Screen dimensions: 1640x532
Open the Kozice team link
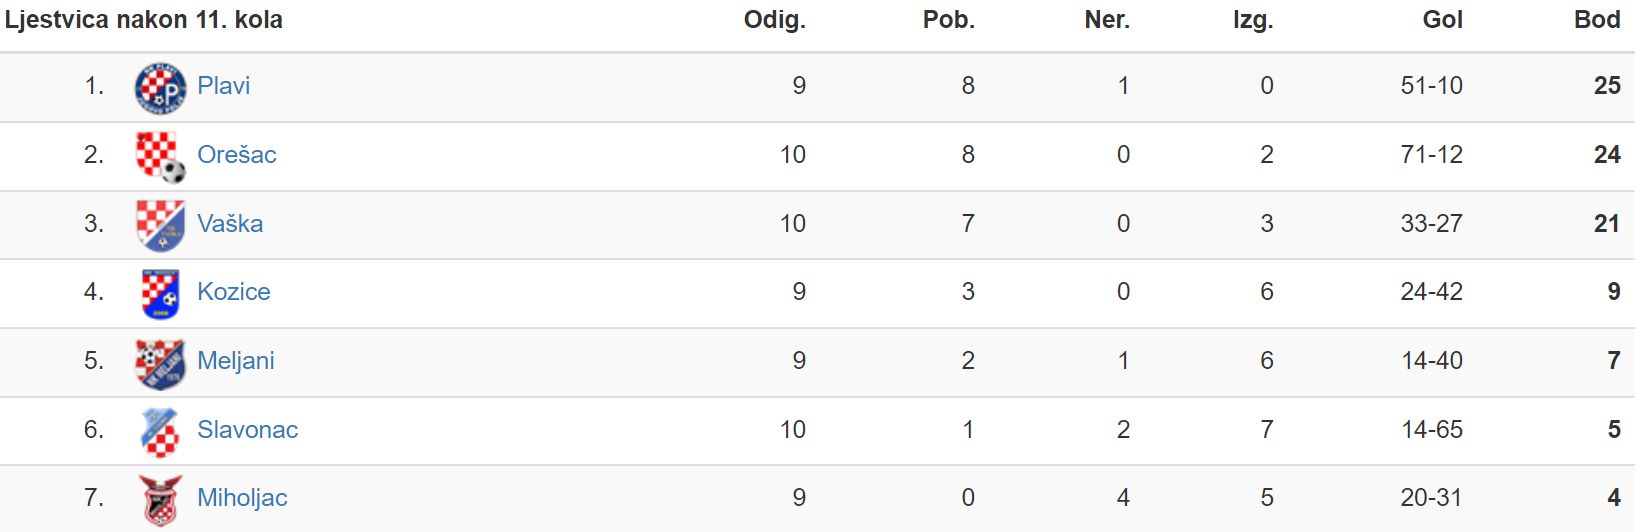(x=233, y=292)
